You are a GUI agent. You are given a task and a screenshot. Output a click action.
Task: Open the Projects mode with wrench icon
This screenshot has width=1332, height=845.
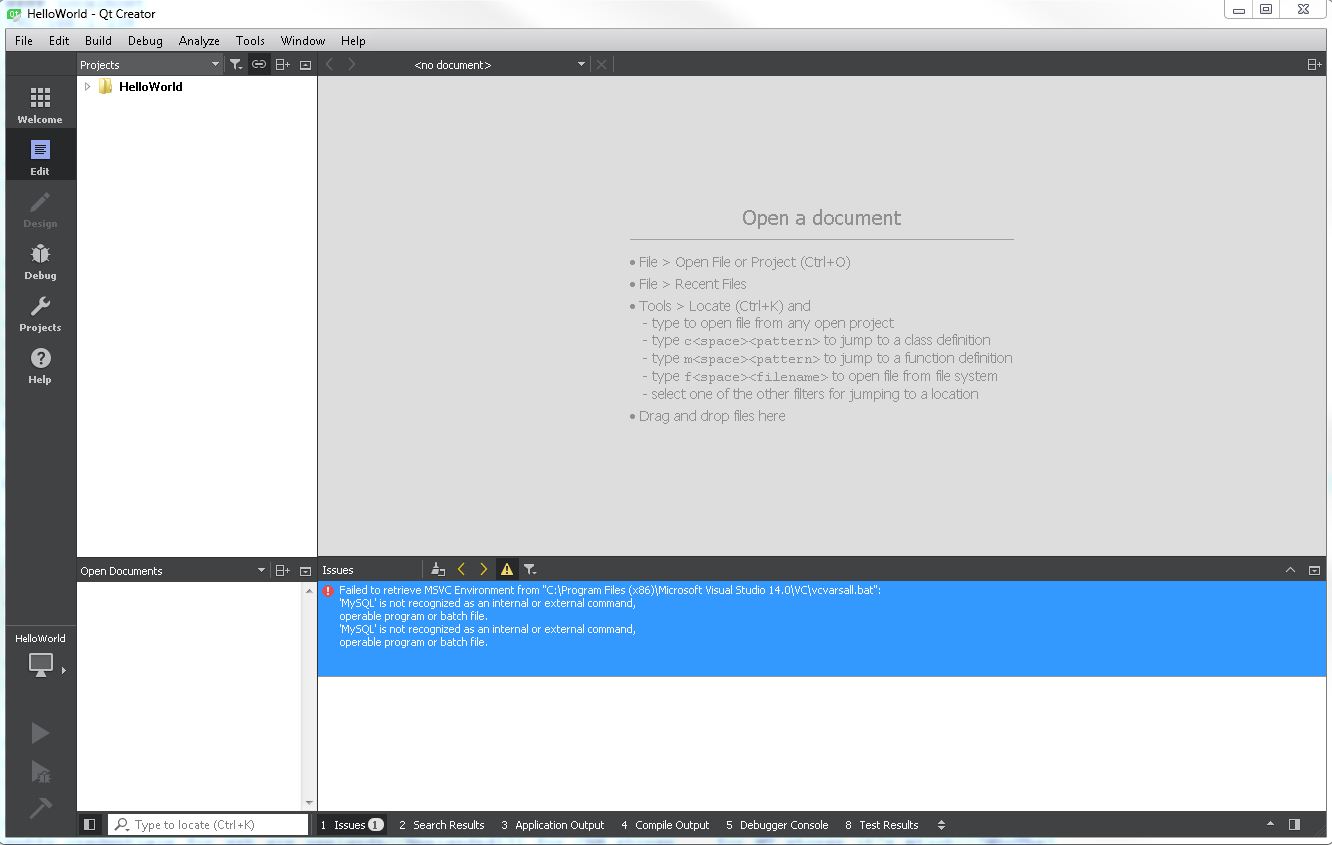point(40,312)
